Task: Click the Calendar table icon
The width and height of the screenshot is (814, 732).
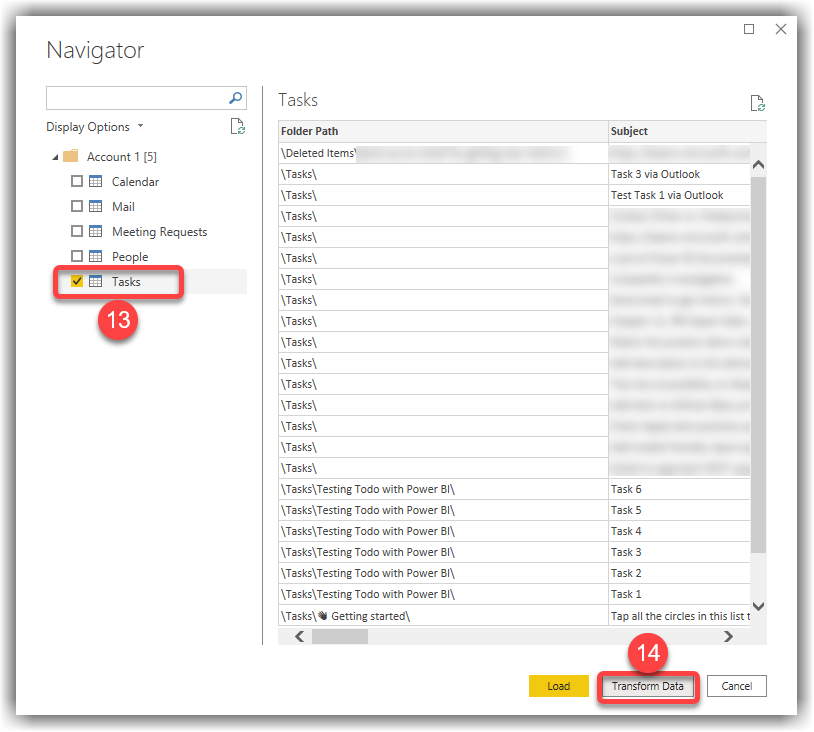Action: pyautogui.click(x=96, y=181)
